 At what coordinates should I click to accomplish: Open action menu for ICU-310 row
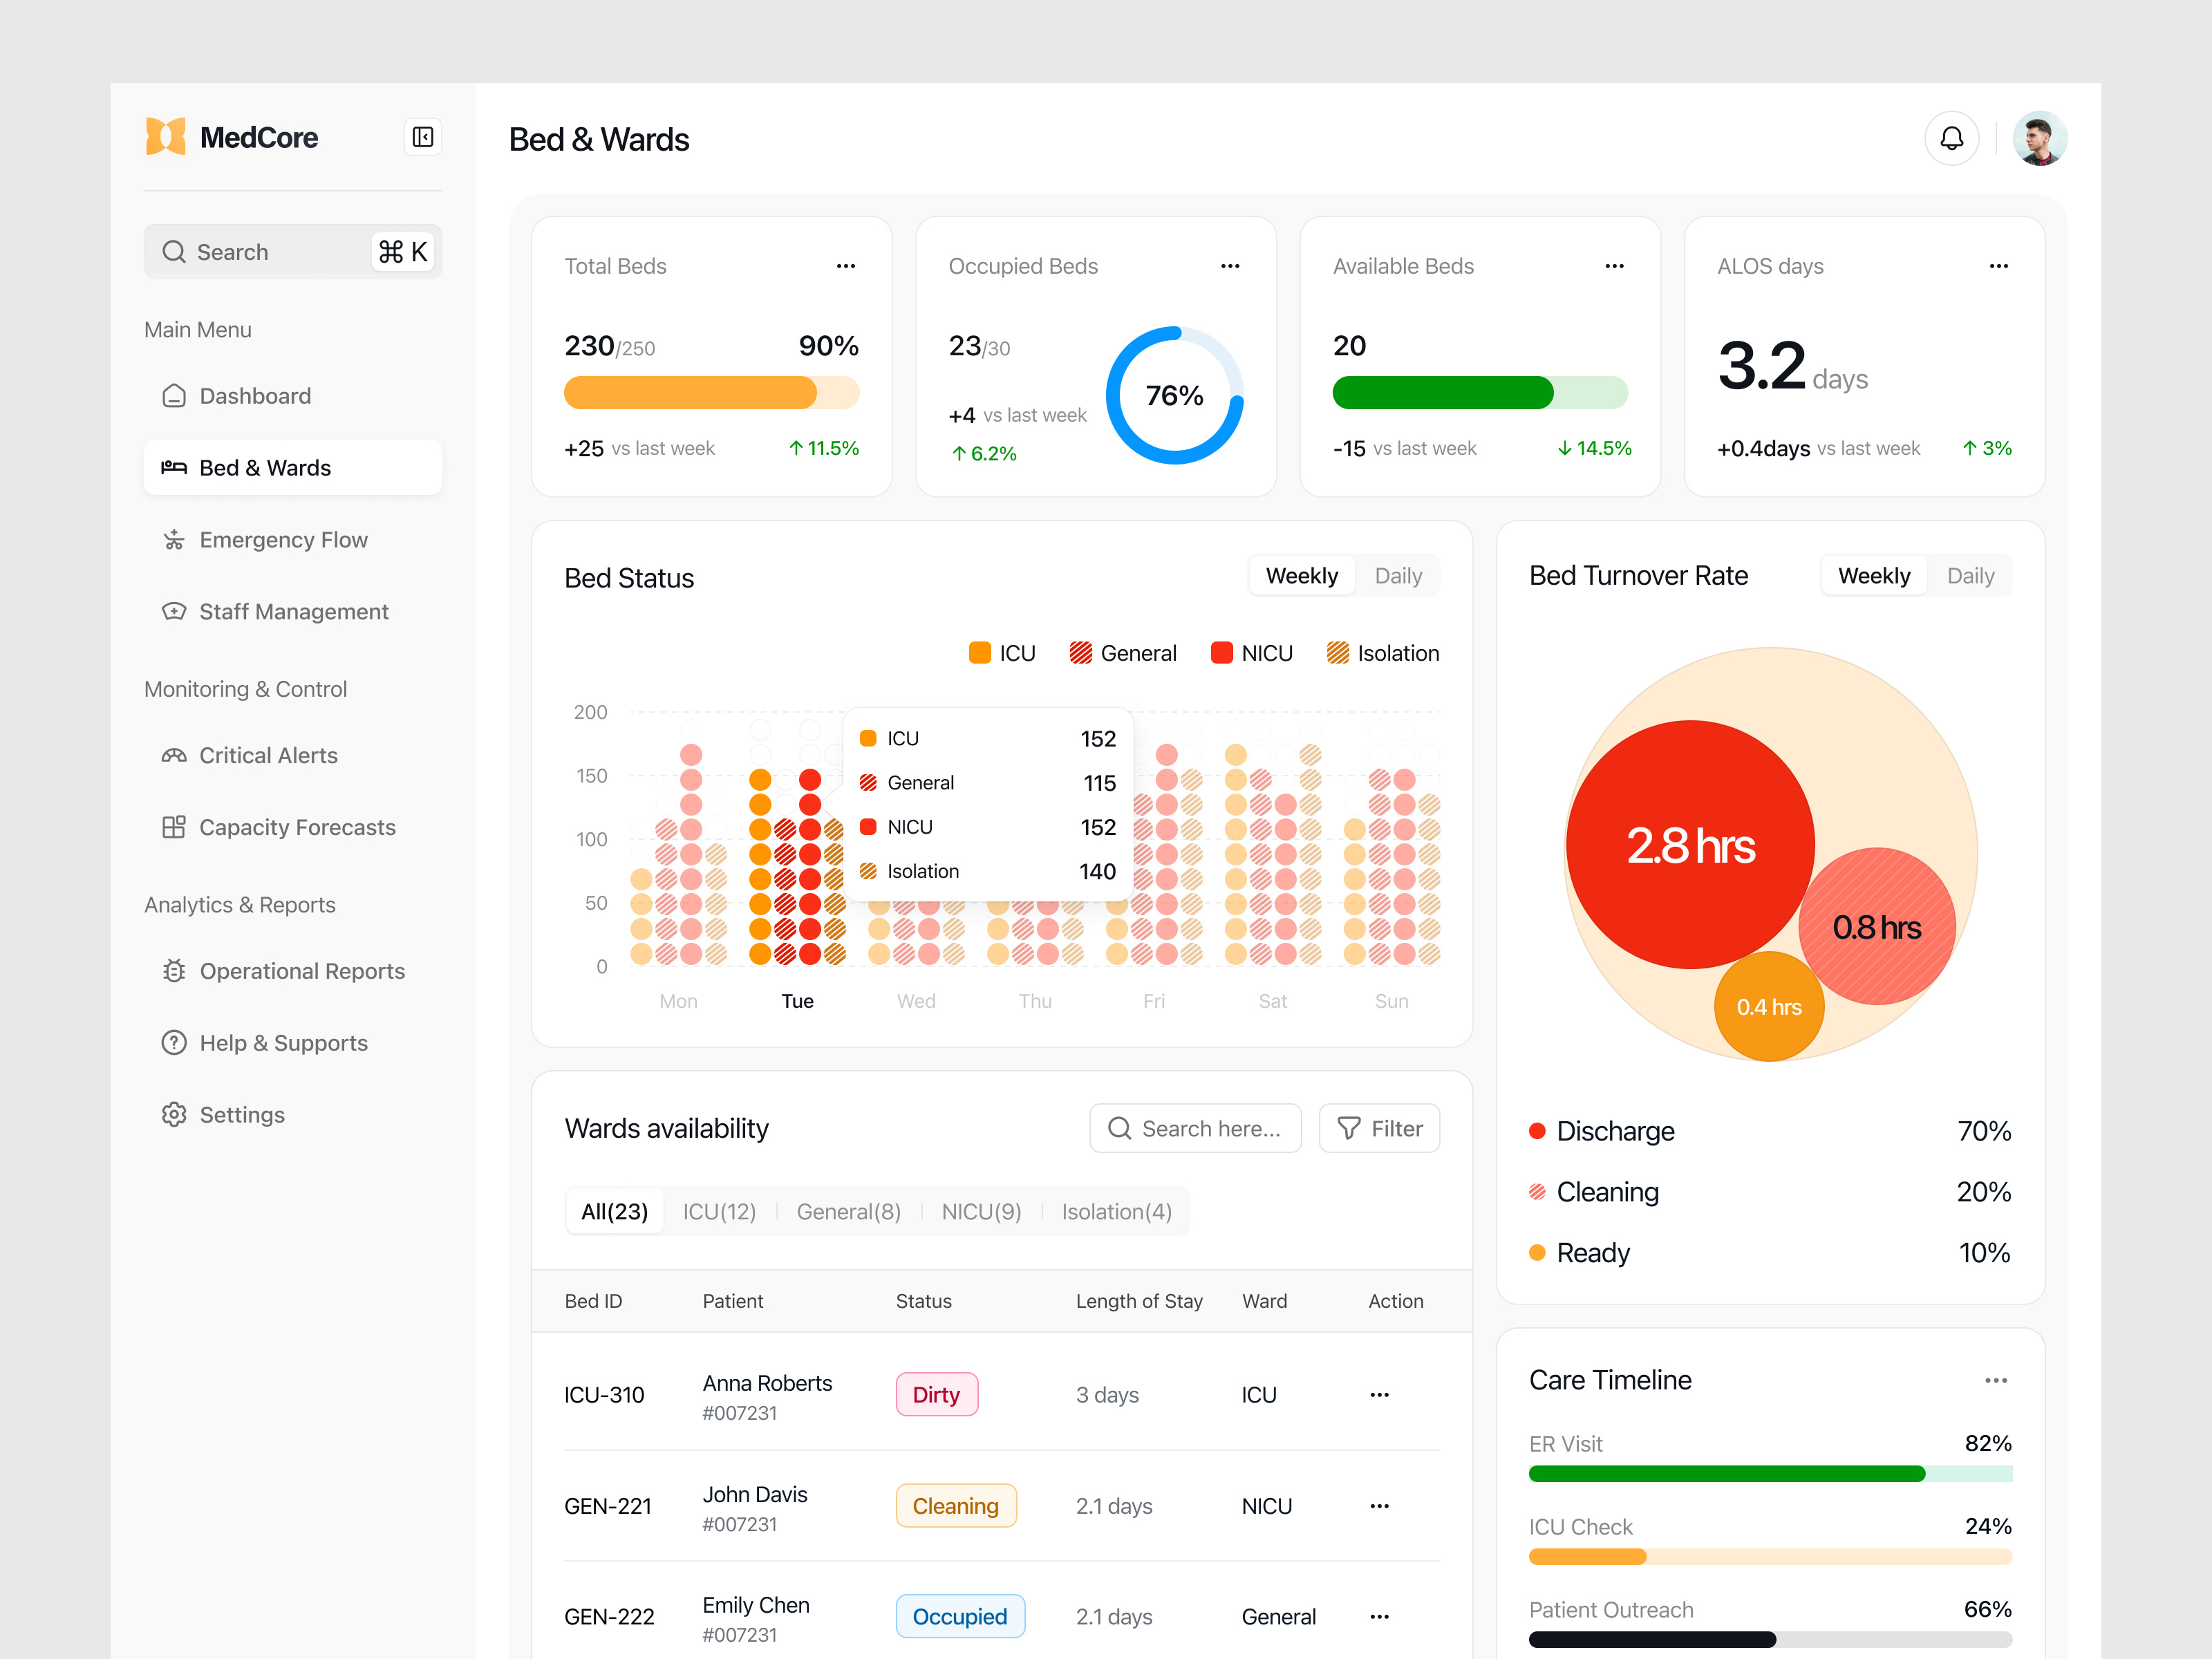tap(1379, 1395)
